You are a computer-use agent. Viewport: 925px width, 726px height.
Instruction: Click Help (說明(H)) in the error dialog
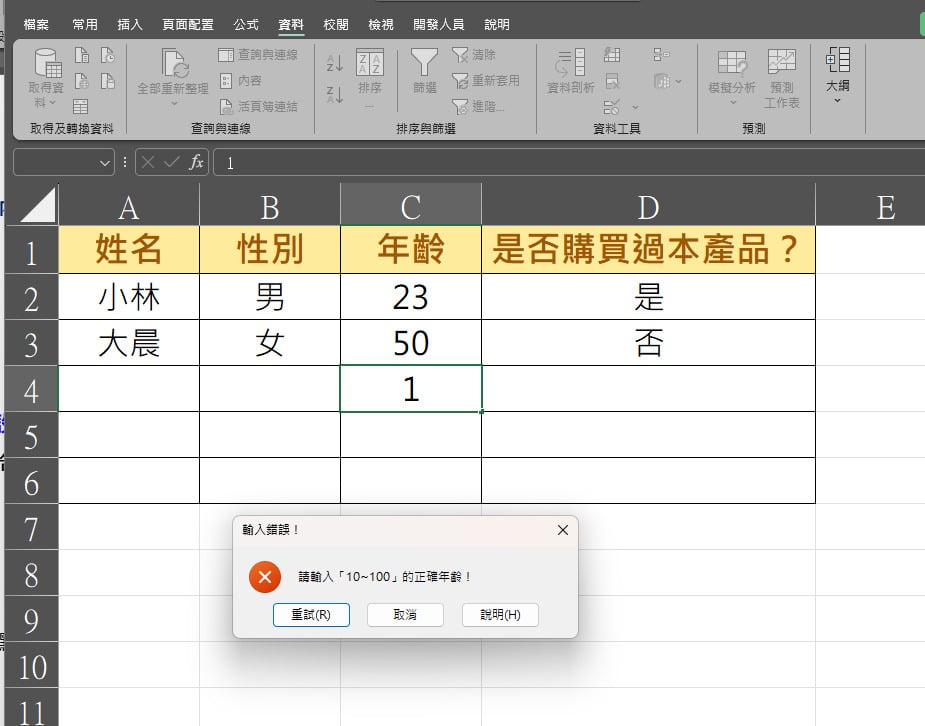pyautogui.click(x=500, y=615)
